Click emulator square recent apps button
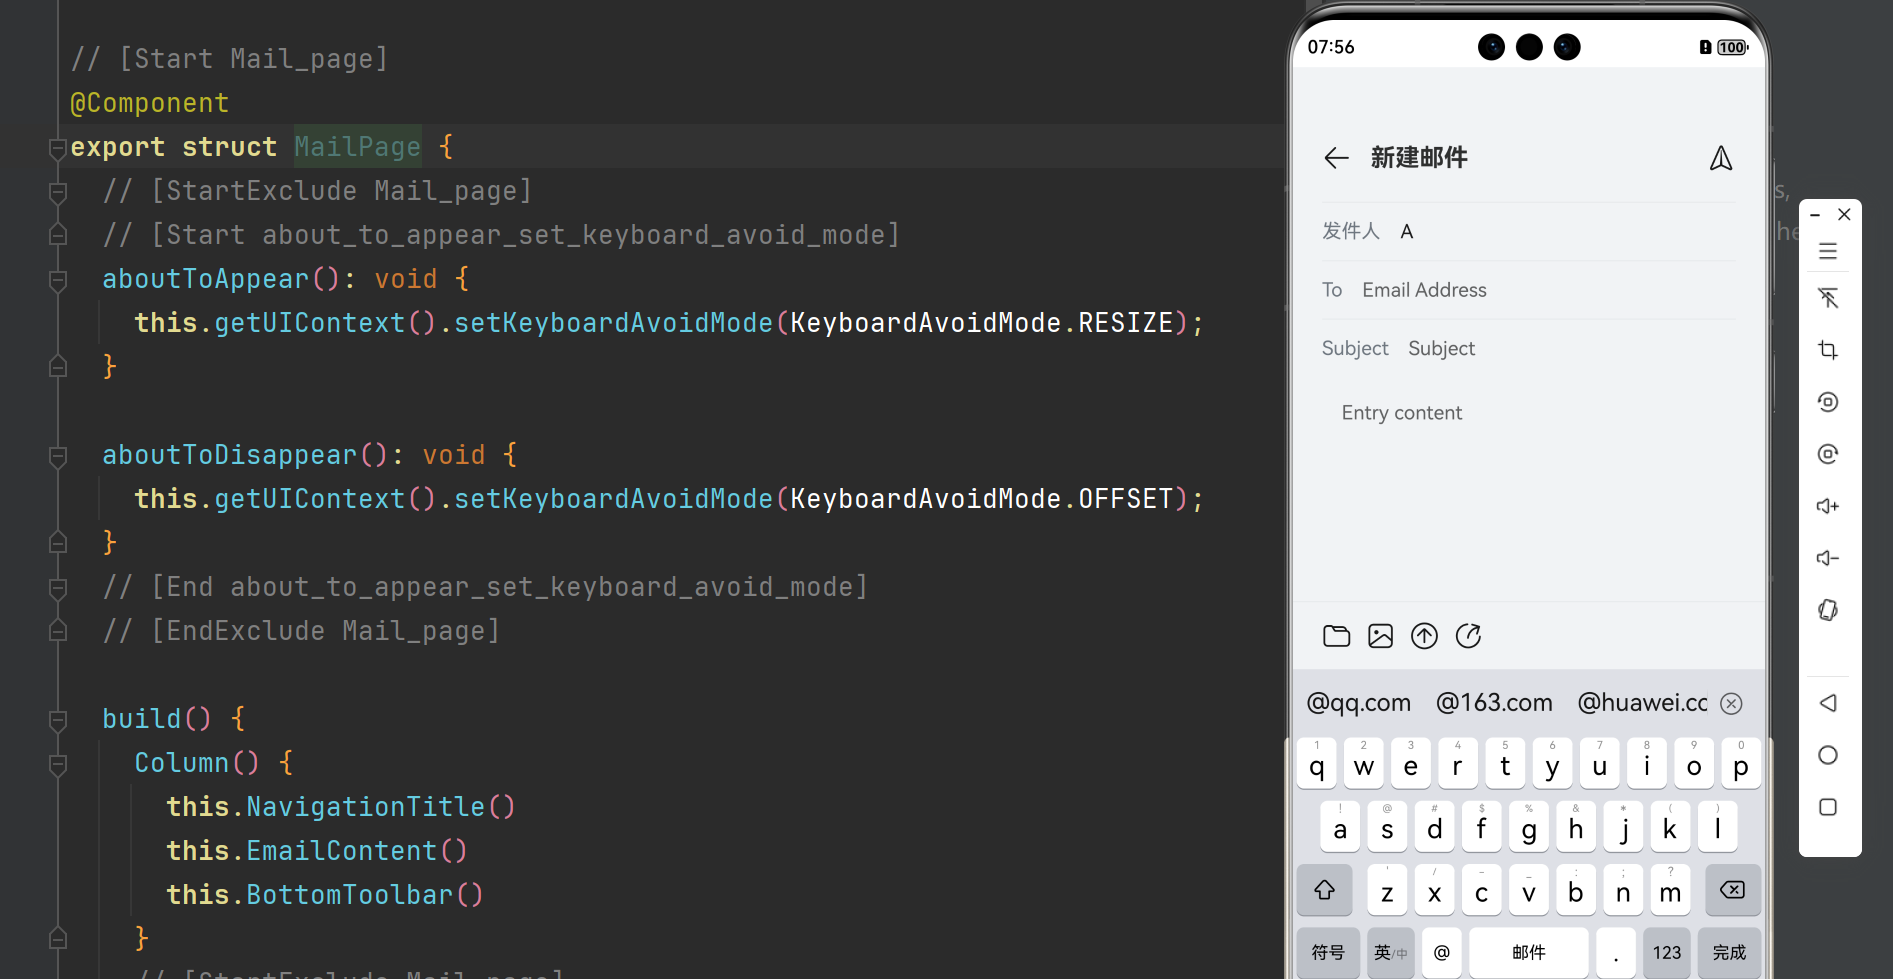The image size is (1893, 979). 1828,807
